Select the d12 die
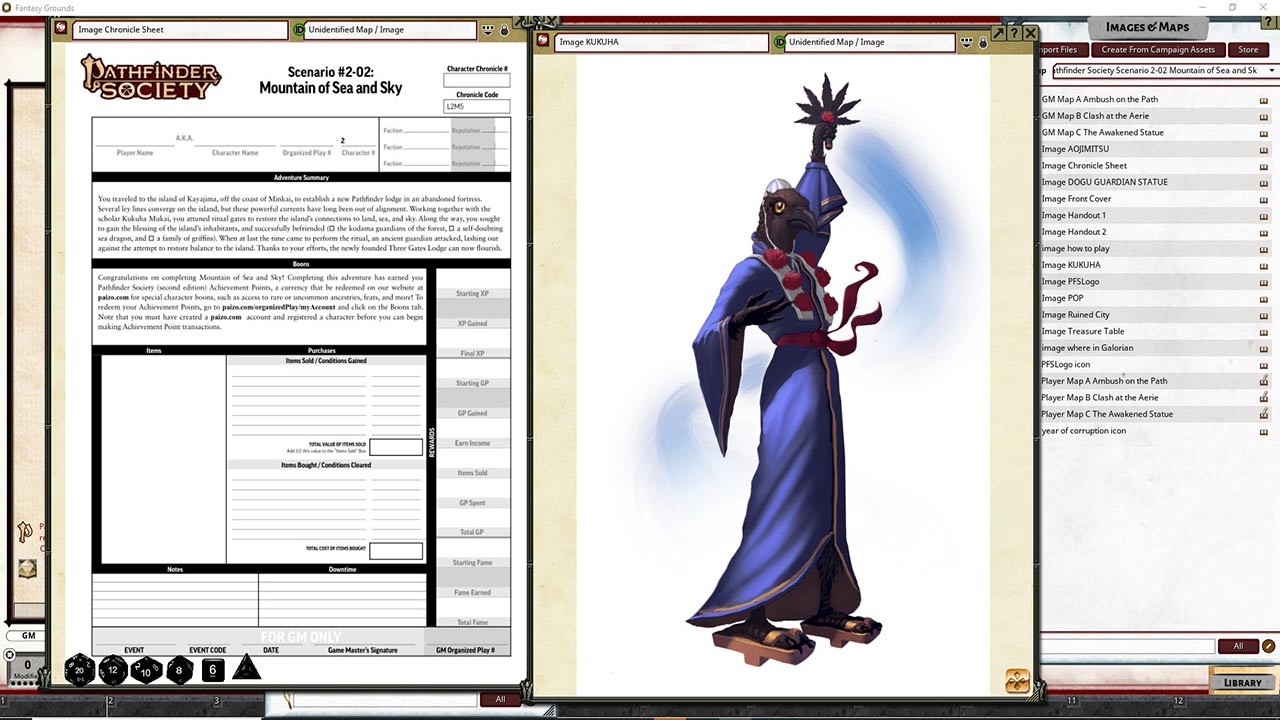Image resolution: width=1280 pixels, height=720 pixels. [112, 671]
